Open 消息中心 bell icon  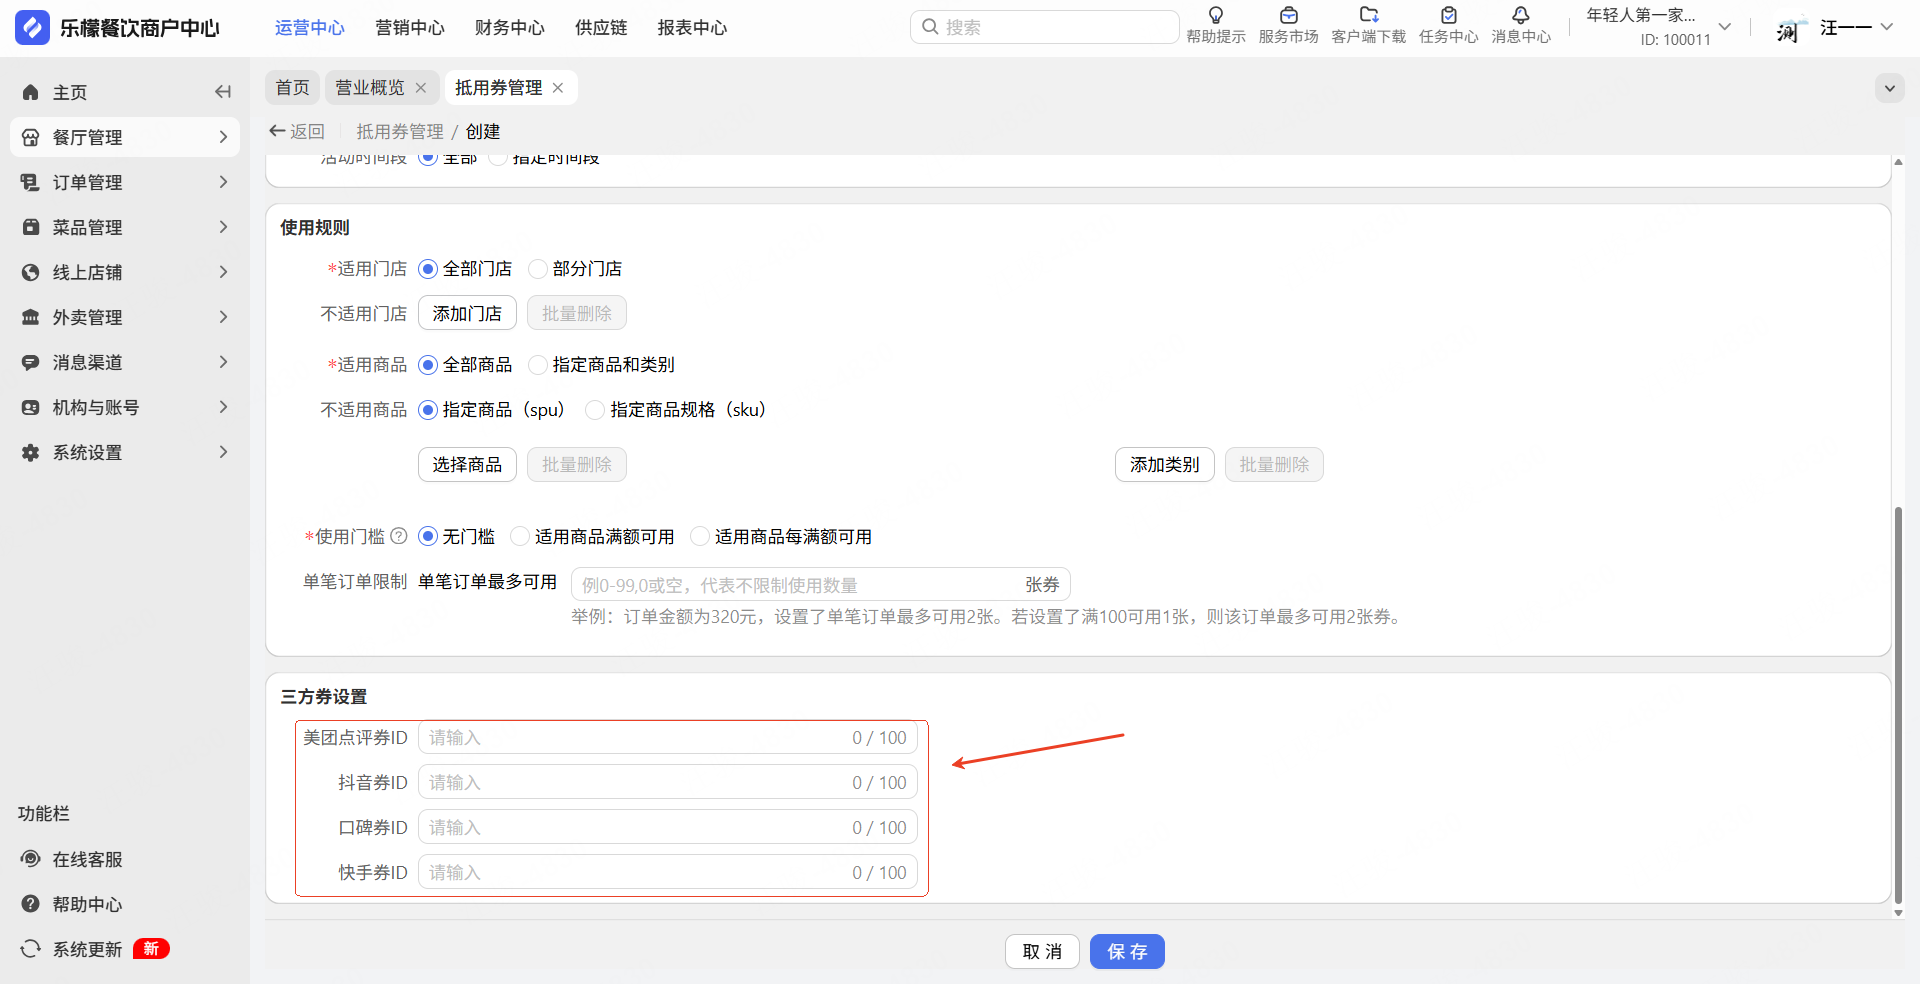[x=1520, y=16]
